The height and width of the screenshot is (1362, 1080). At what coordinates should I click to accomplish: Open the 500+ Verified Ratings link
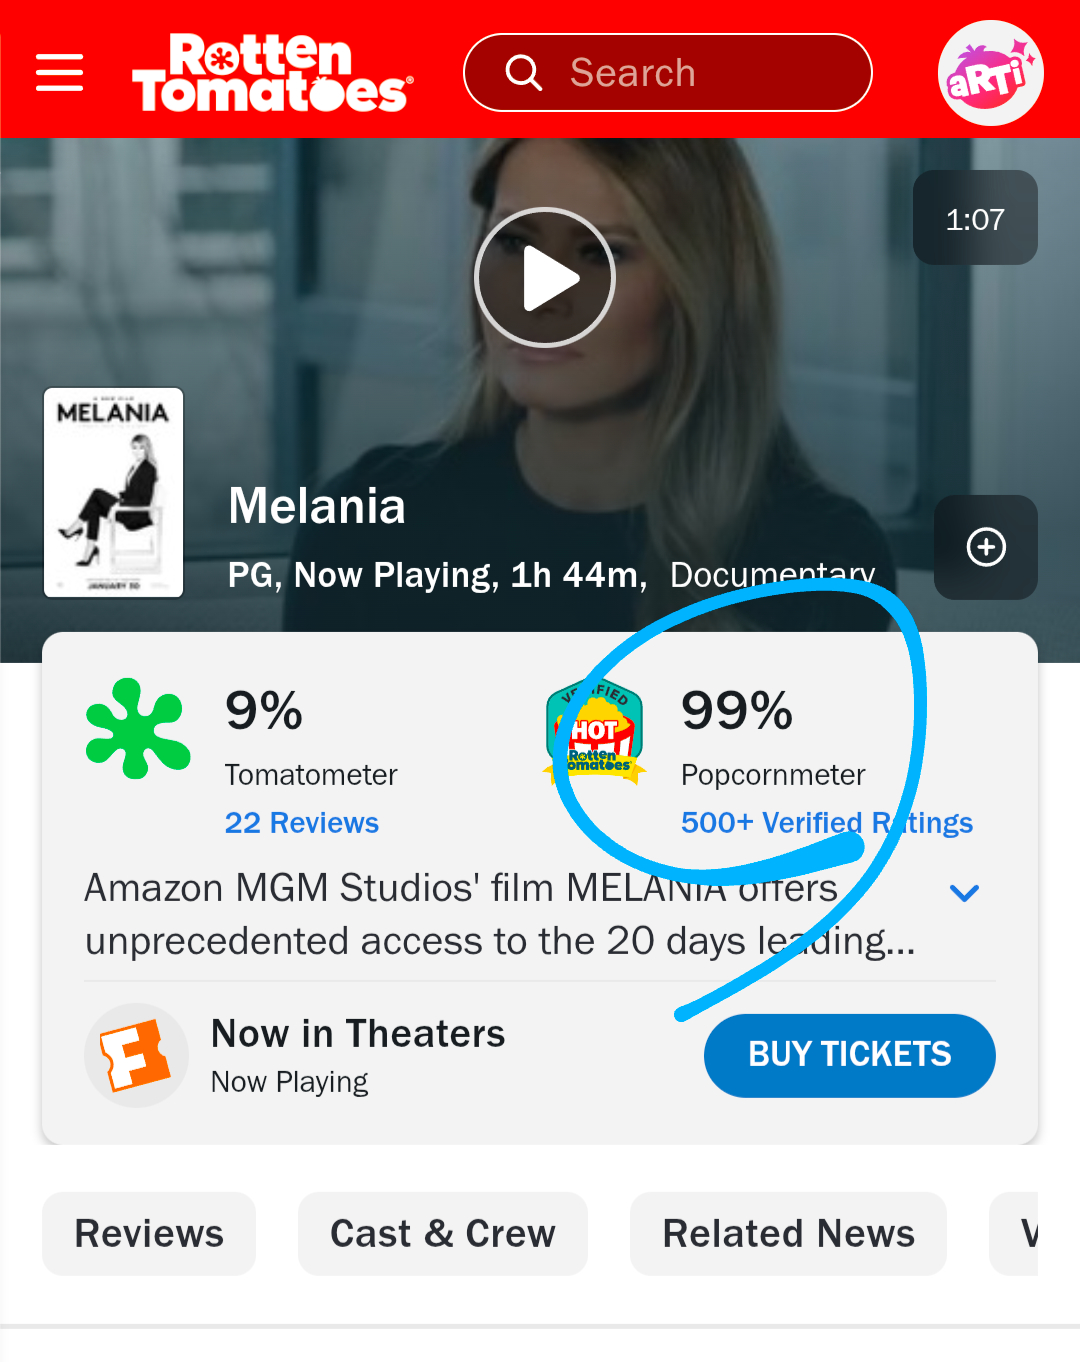tap(826, 823)
